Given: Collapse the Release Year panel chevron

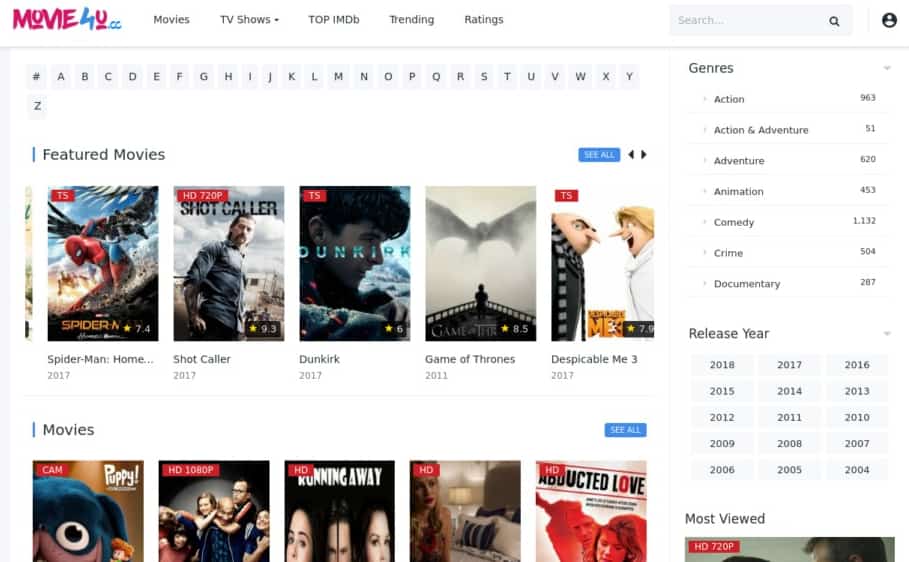Looking at the screenshot, I should 886,333.
